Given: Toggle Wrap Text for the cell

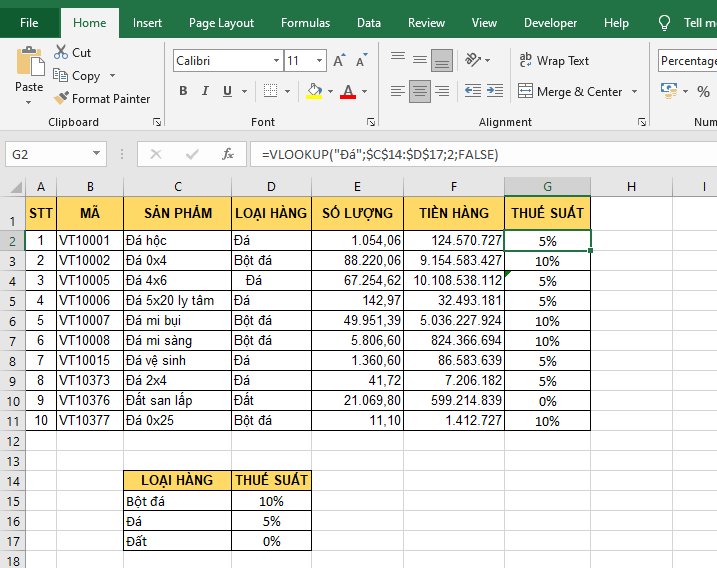Looking at the screenshot, I should pyautogui.click(x=554, y=61).
